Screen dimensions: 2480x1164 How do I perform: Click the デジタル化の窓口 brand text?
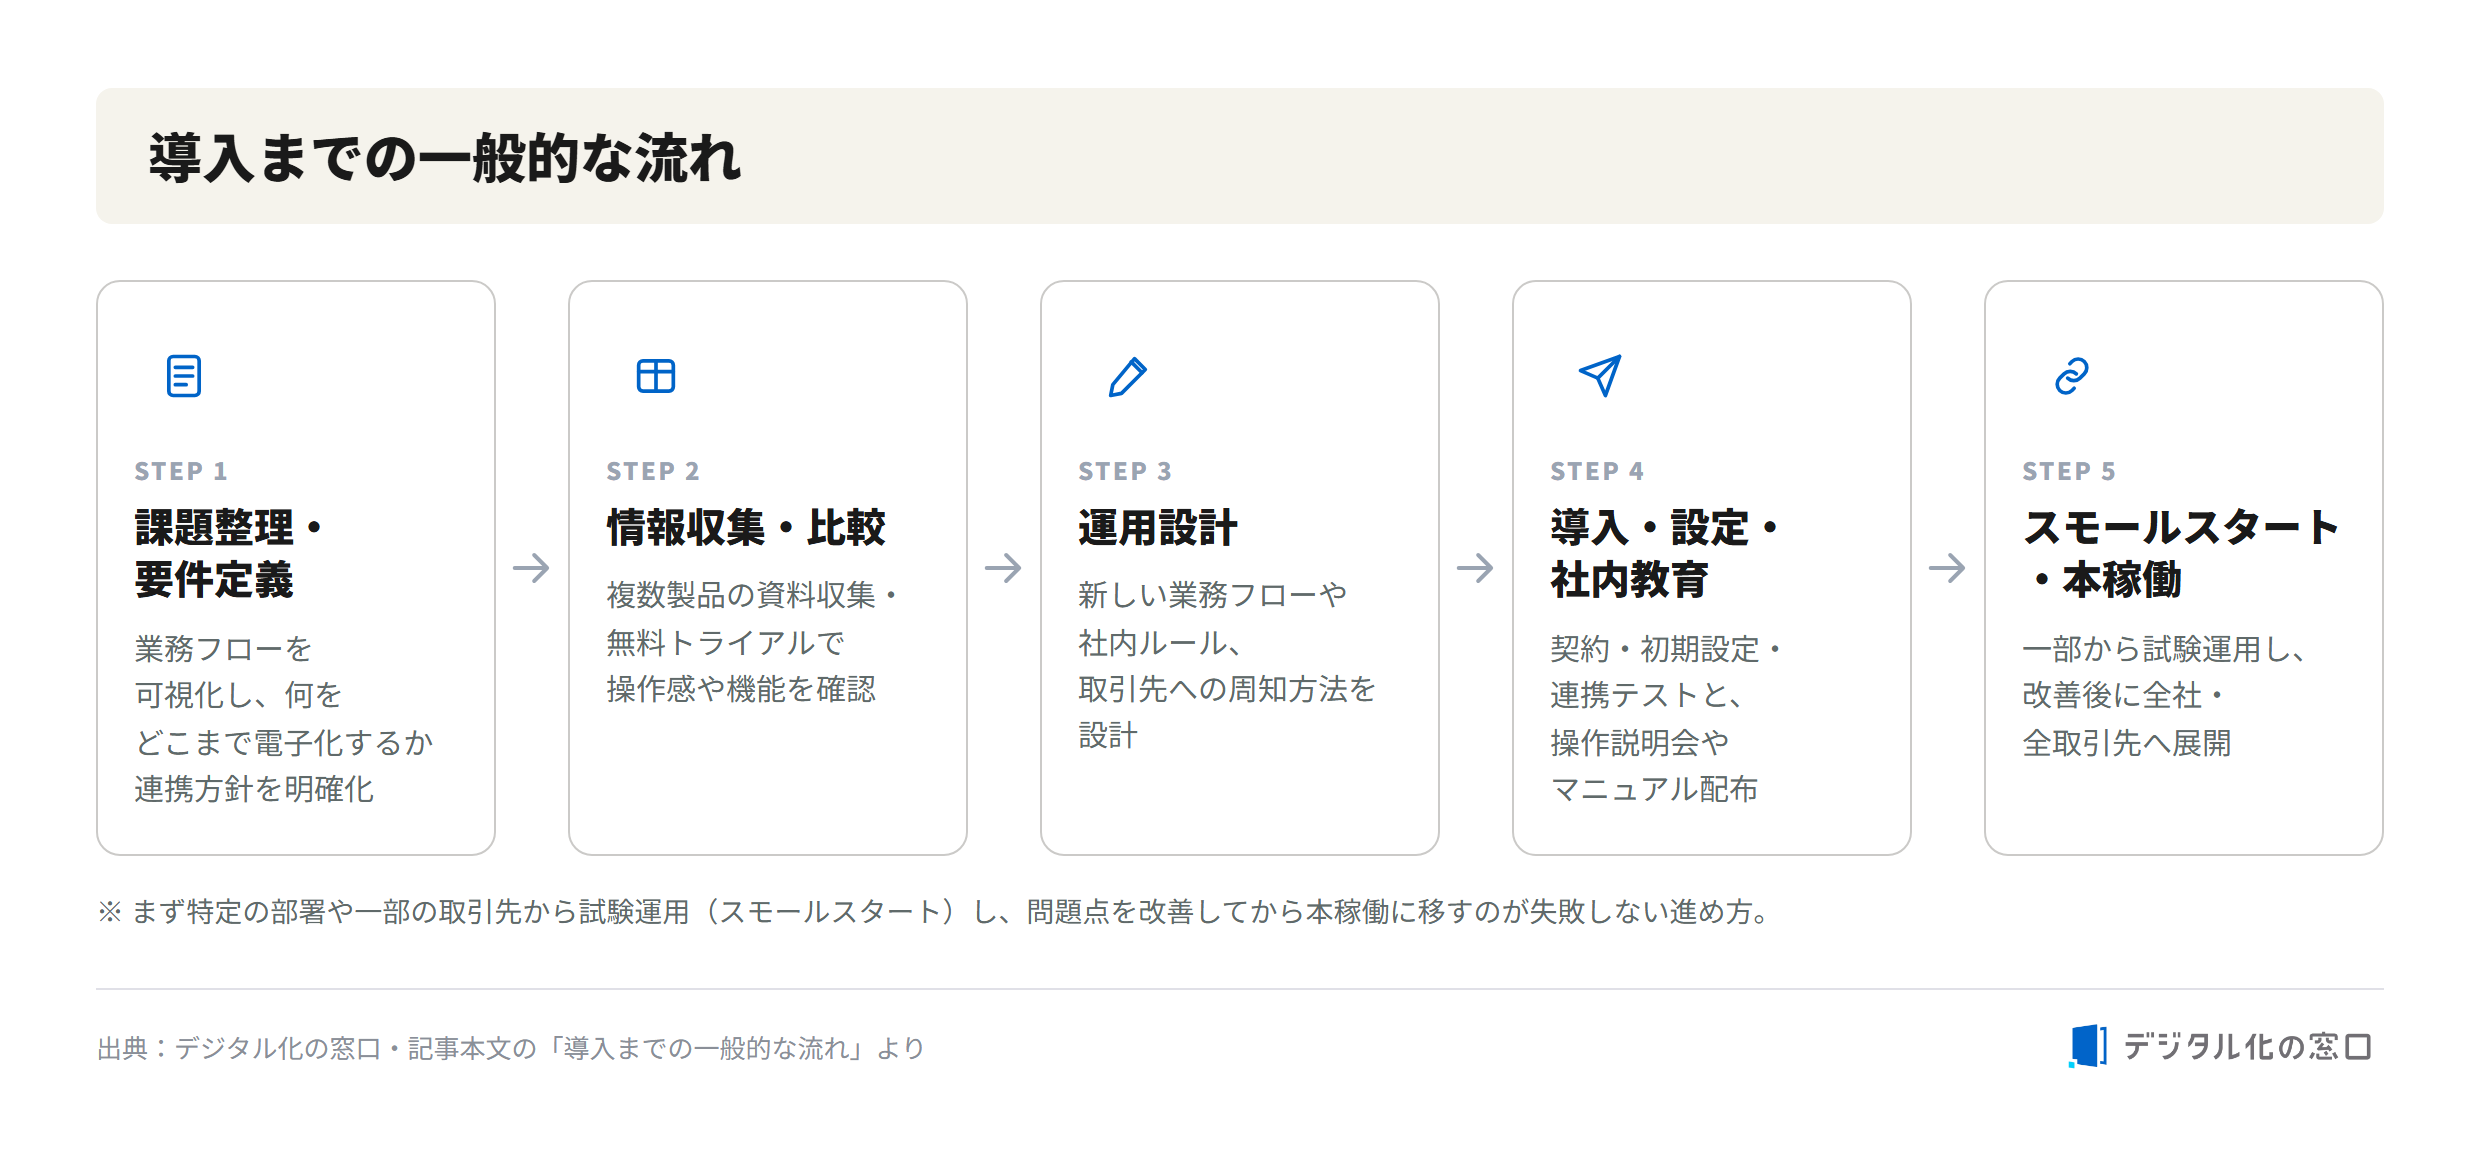click(x=2248, y=1047)
